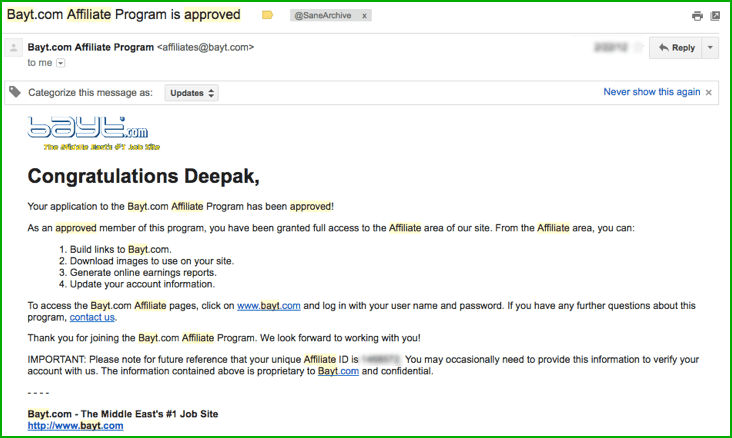Screen dimensions: 732x438
Task: Expand recipient details arrow next to 'to me'
Action: coord(61,63)
